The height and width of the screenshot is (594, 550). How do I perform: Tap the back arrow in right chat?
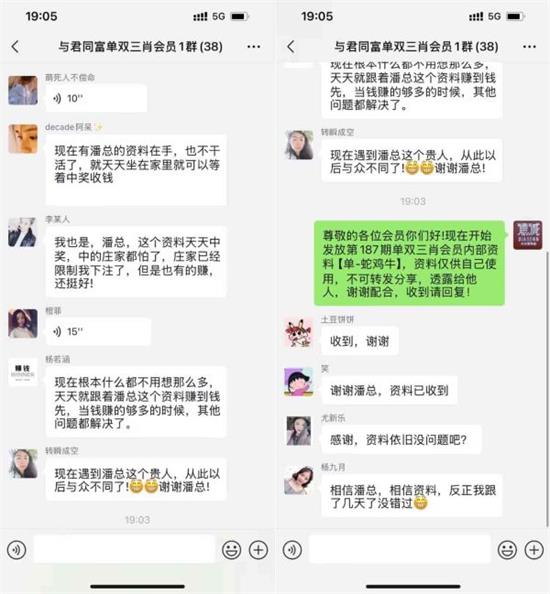[291, 47]
